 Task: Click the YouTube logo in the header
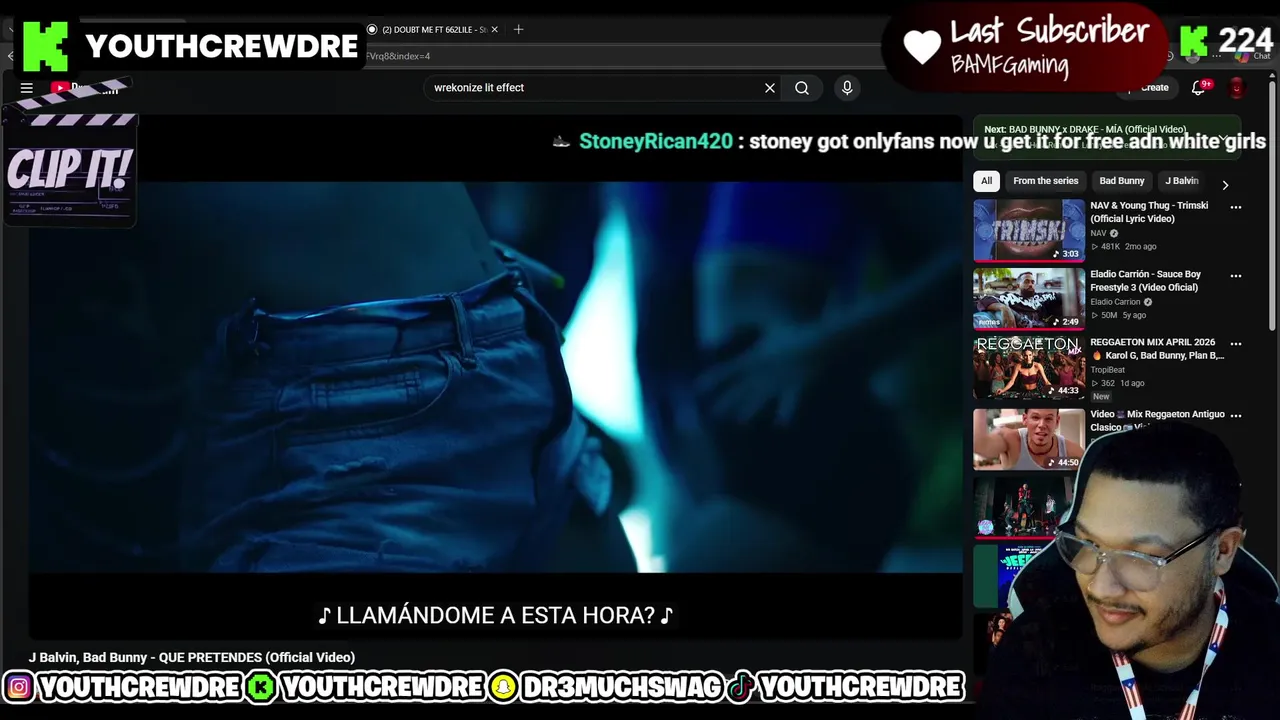coord(85,88)
